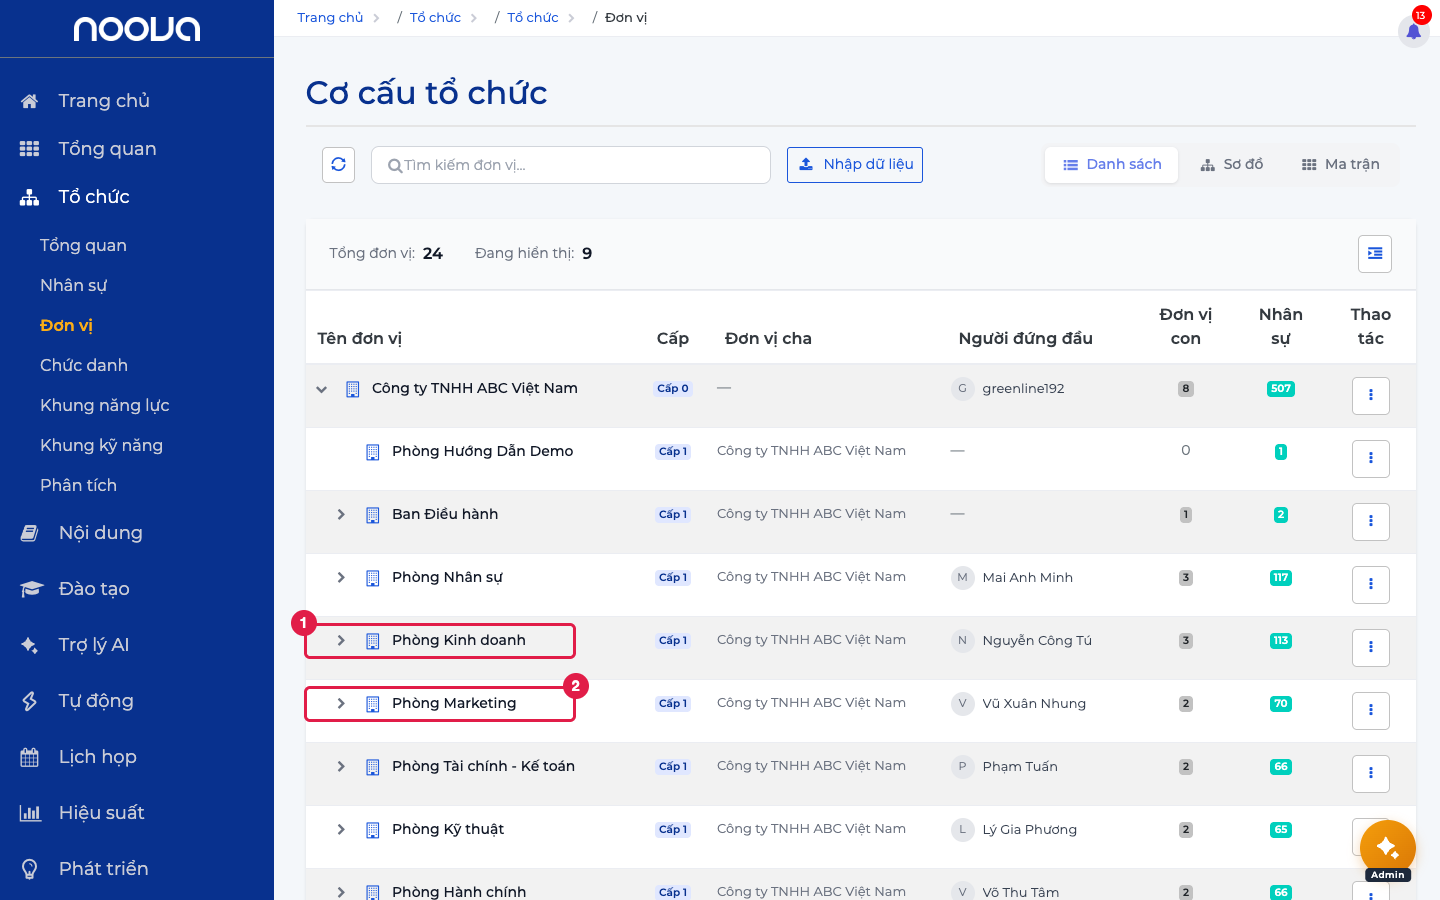Open actions menu for Phòng Nhân sự
Screen dimensions: 1440x900
[x=1371, y=585]
